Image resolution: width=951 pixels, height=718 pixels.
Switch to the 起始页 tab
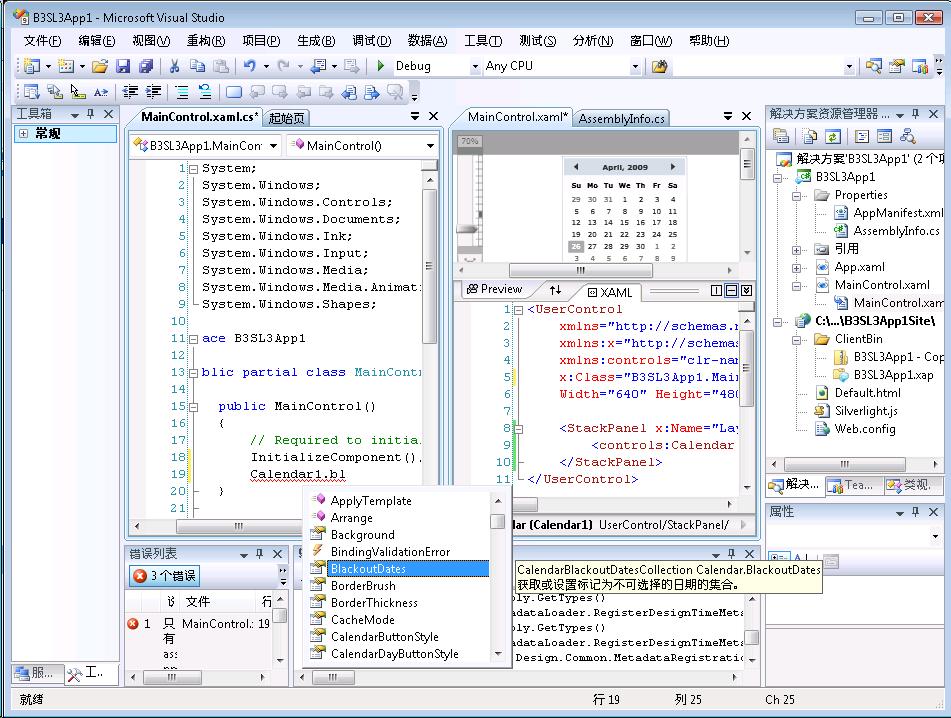(286, 118)
